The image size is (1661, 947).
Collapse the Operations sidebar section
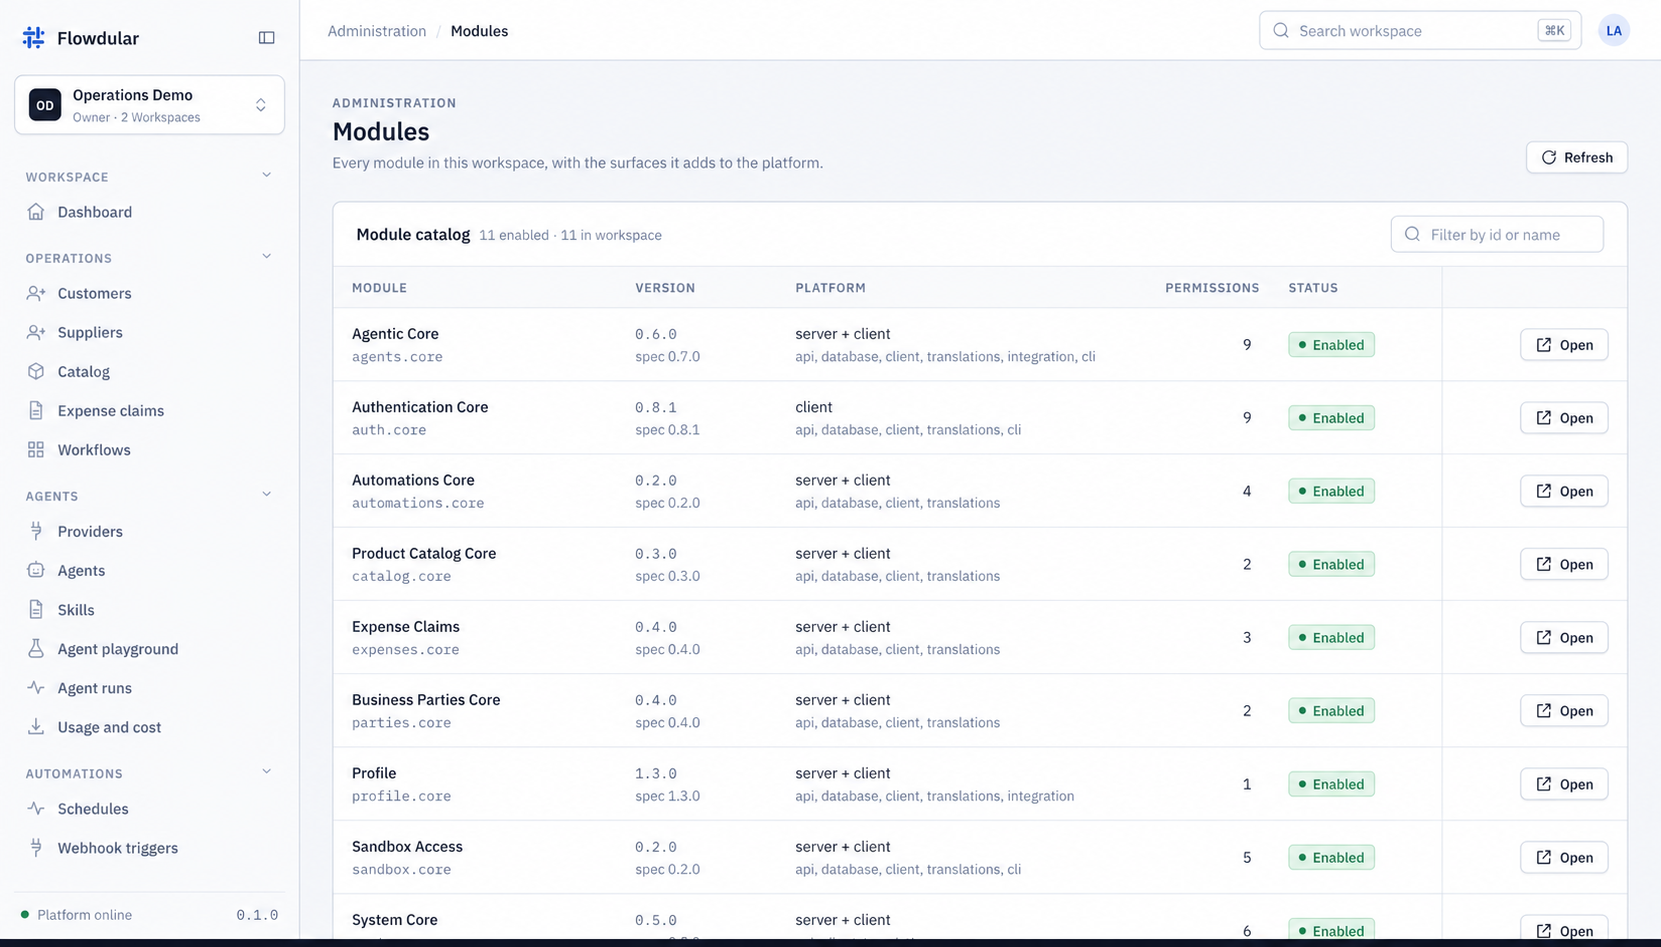(x=266, y=257)
